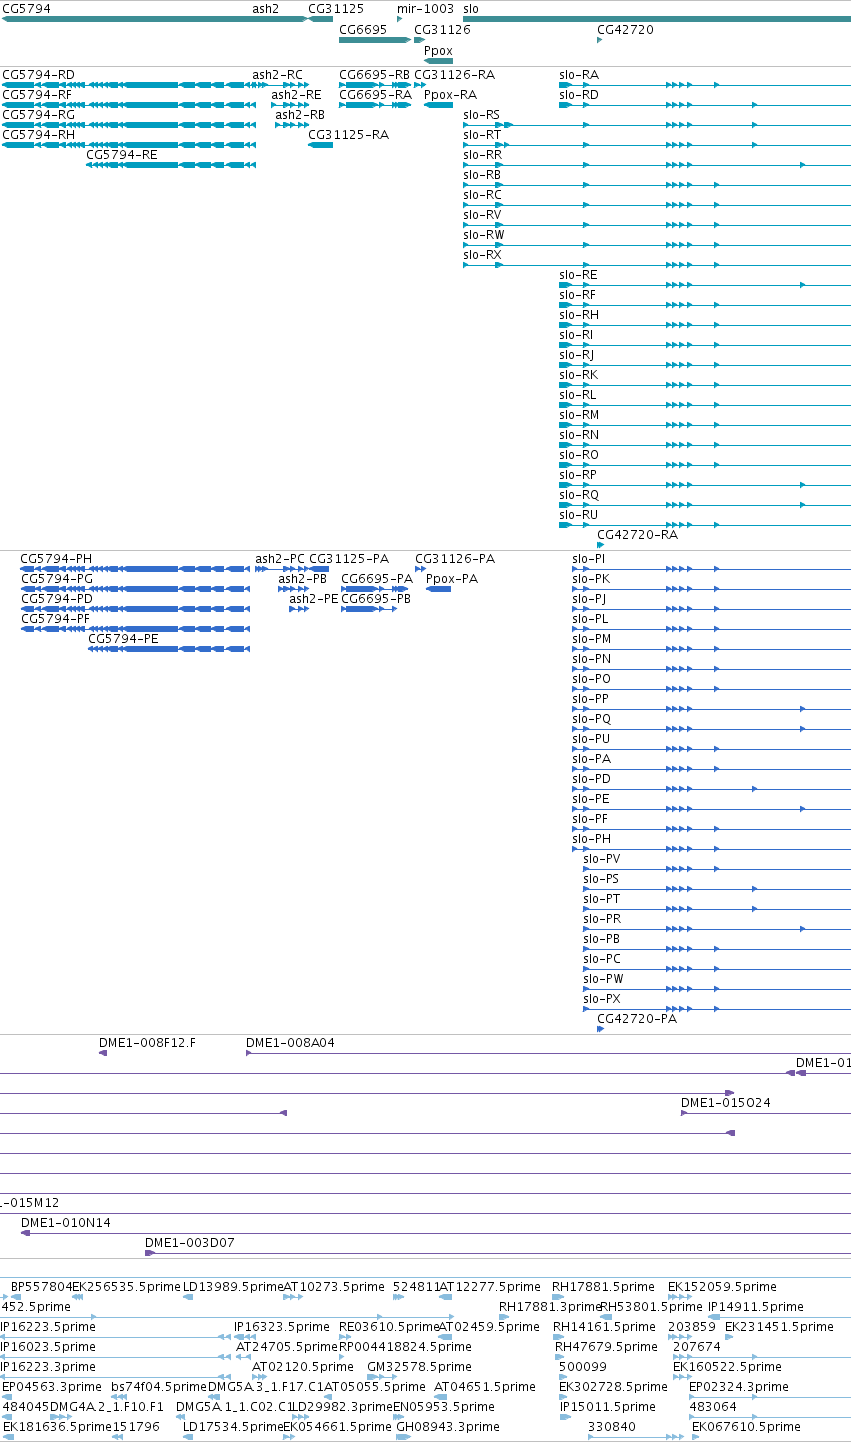Open EST bs74f04.5prime
The image size is (851, 1442).
click(159, 1387)
